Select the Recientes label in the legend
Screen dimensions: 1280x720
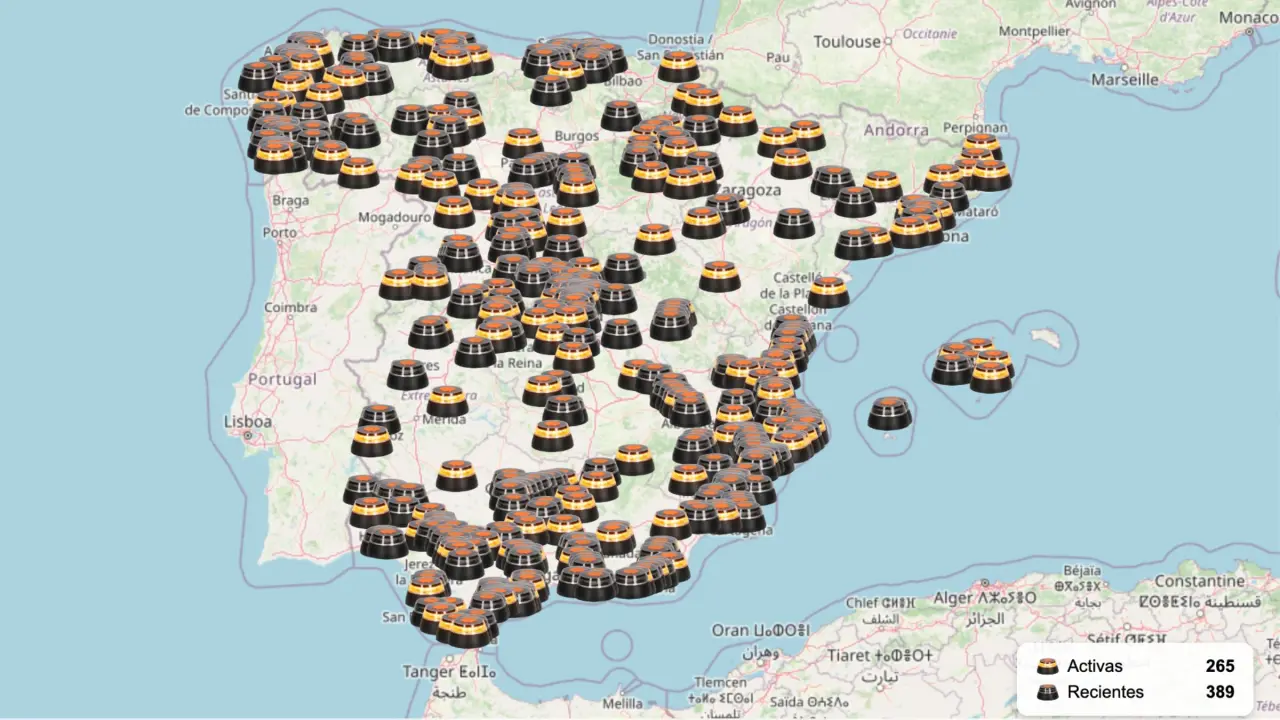[x=1105, y=692]
